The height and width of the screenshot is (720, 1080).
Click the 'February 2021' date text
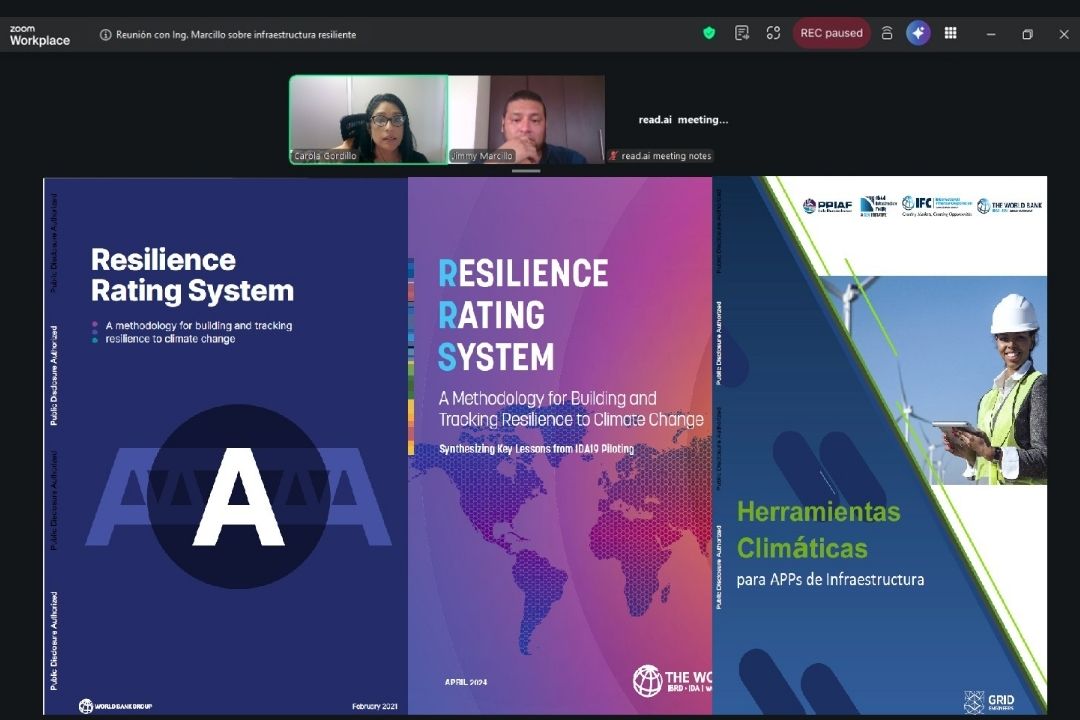(x=375, y=706)
